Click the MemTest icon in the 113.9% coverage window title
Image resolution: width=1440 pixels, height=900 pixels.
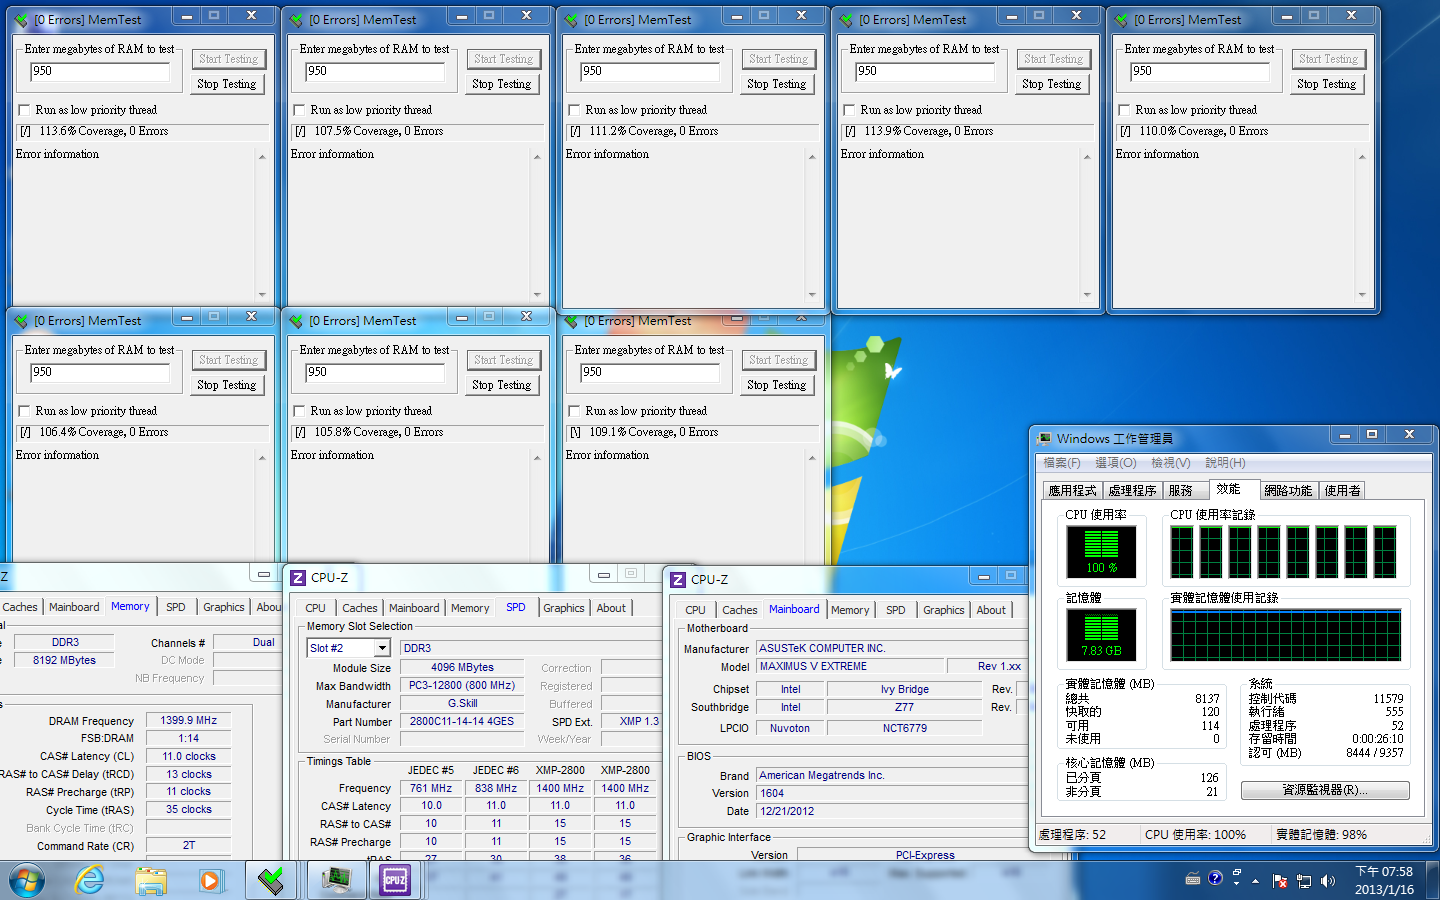coord(845,19)
